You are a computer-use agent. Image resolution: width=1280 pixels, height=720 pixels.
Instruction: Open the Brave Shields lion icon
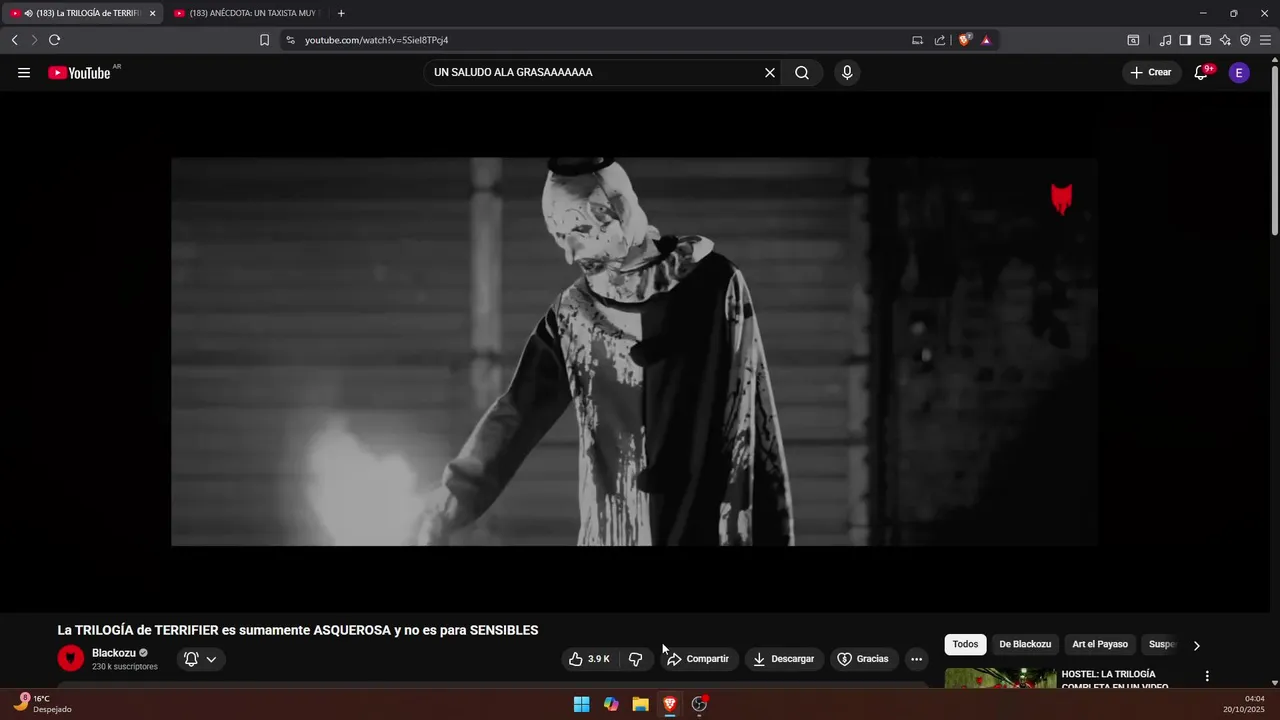point(964,40)
